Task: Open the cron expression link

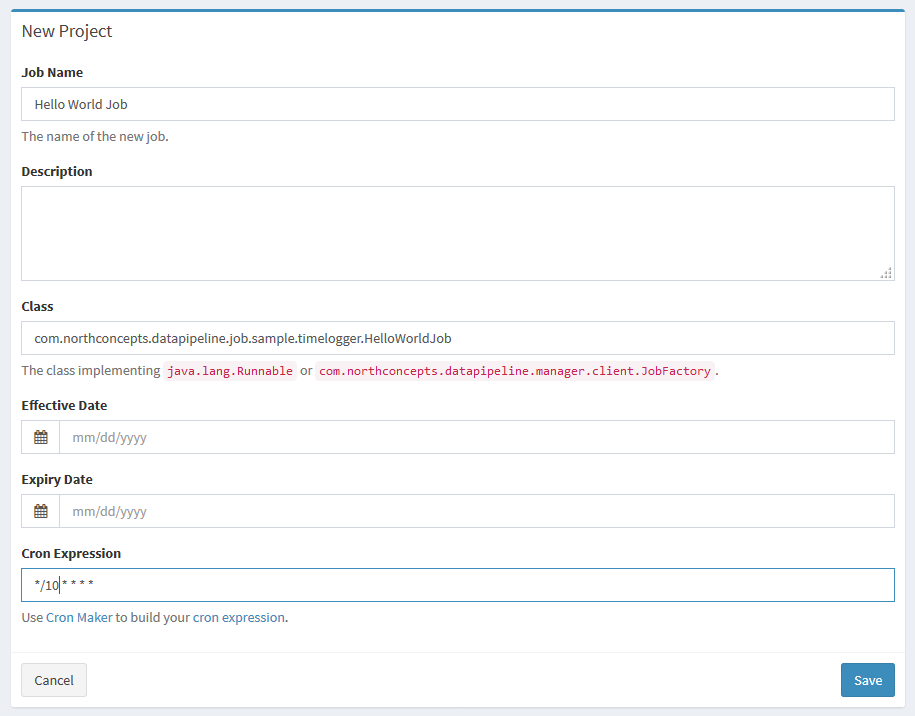Action: [x=239, y=617]
